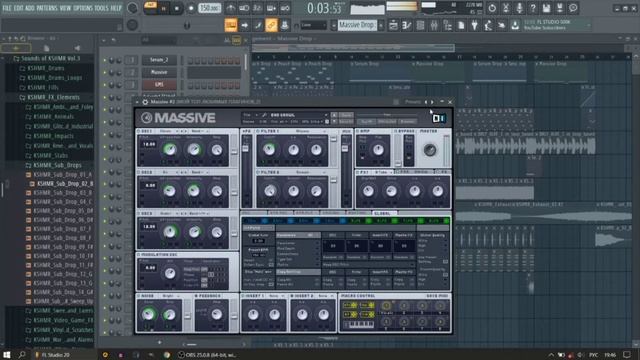Click the NI logo in Massive
The image size is (640, 360).
(439, 118)
